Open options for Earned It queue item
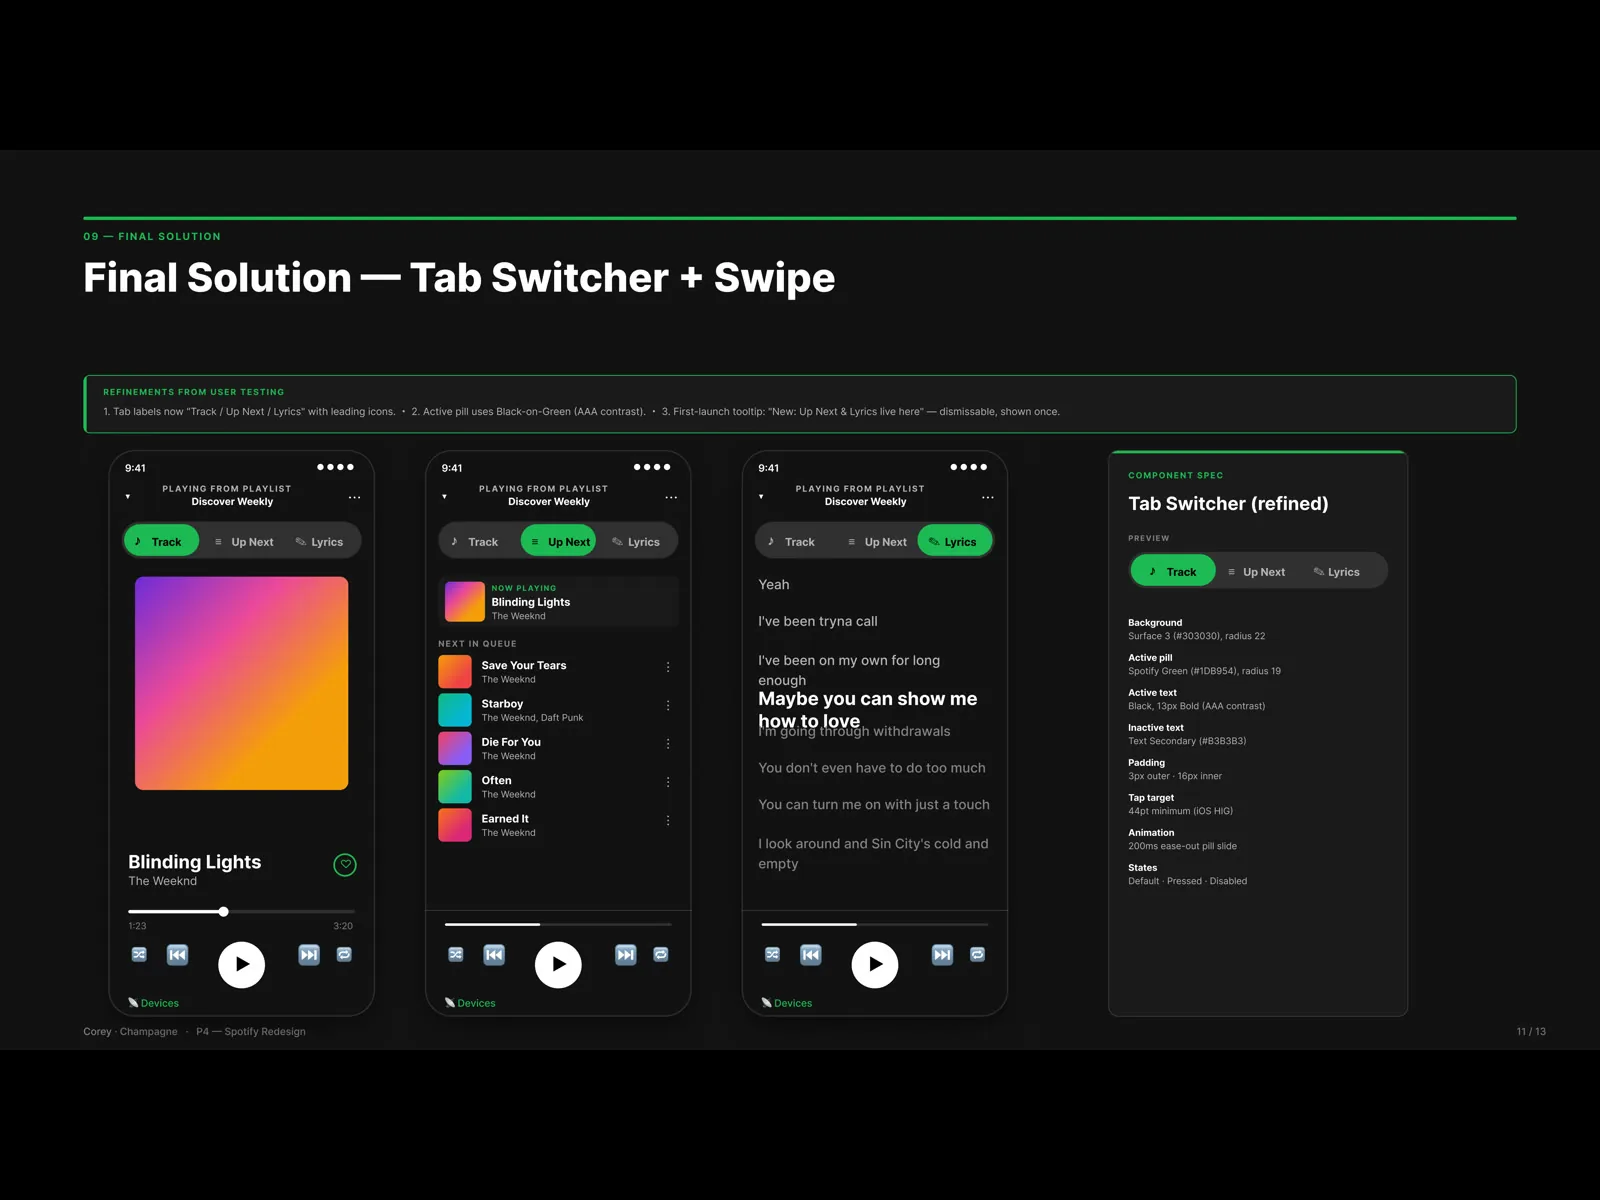This screenshot has height=1200, width=1600. (x=668, y=820)
